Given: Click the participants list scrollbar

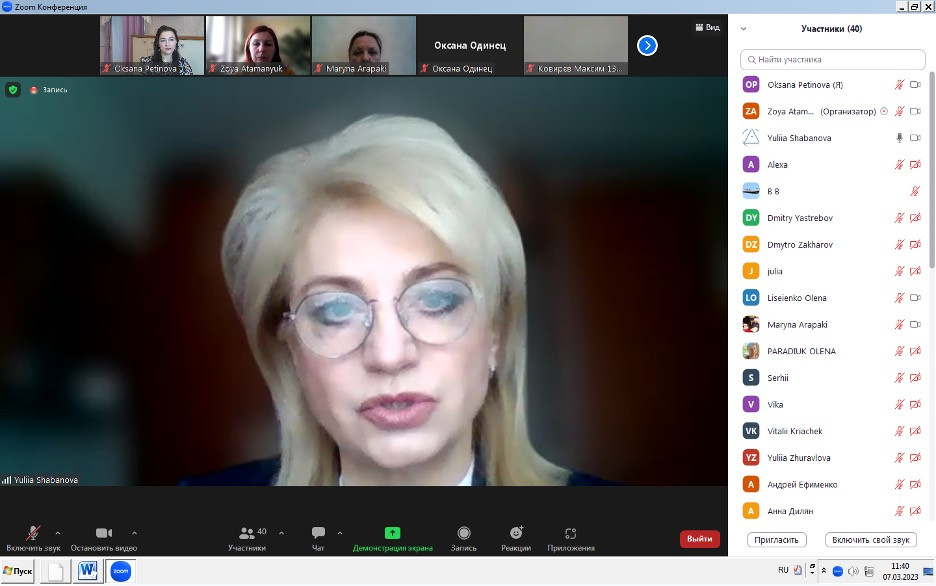Looking at the screenshot, I should tap(932, 170).
